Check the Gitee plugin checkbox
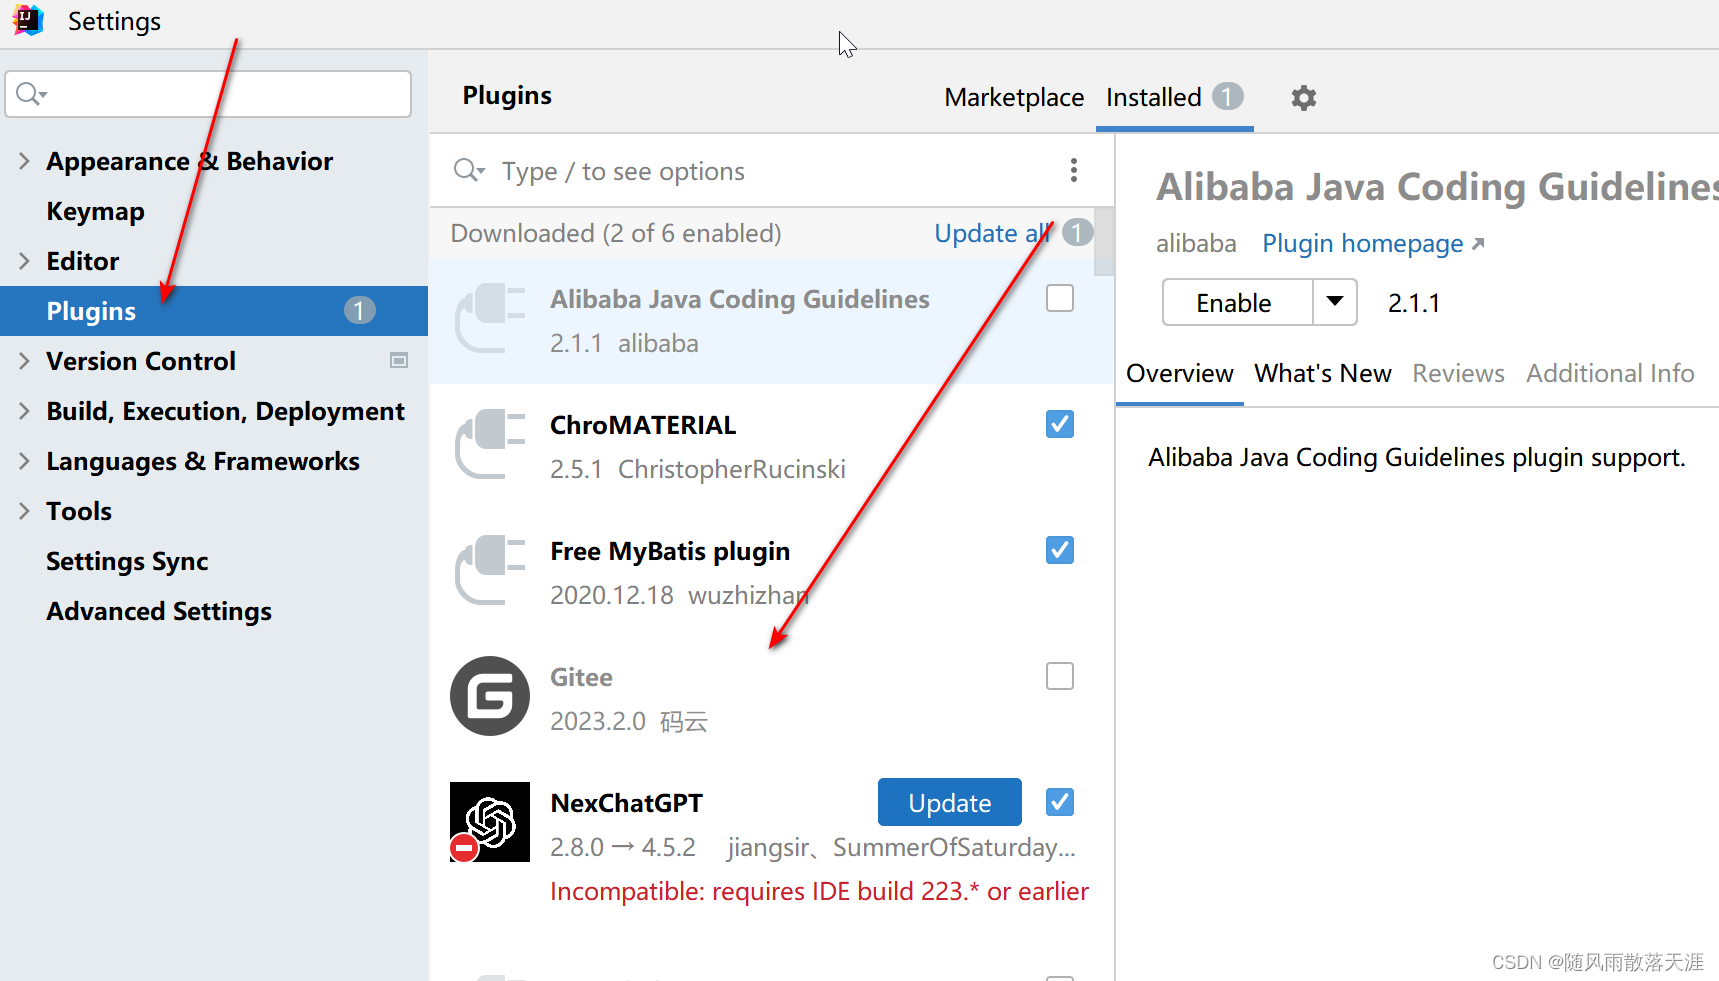 pos(1060,676)
